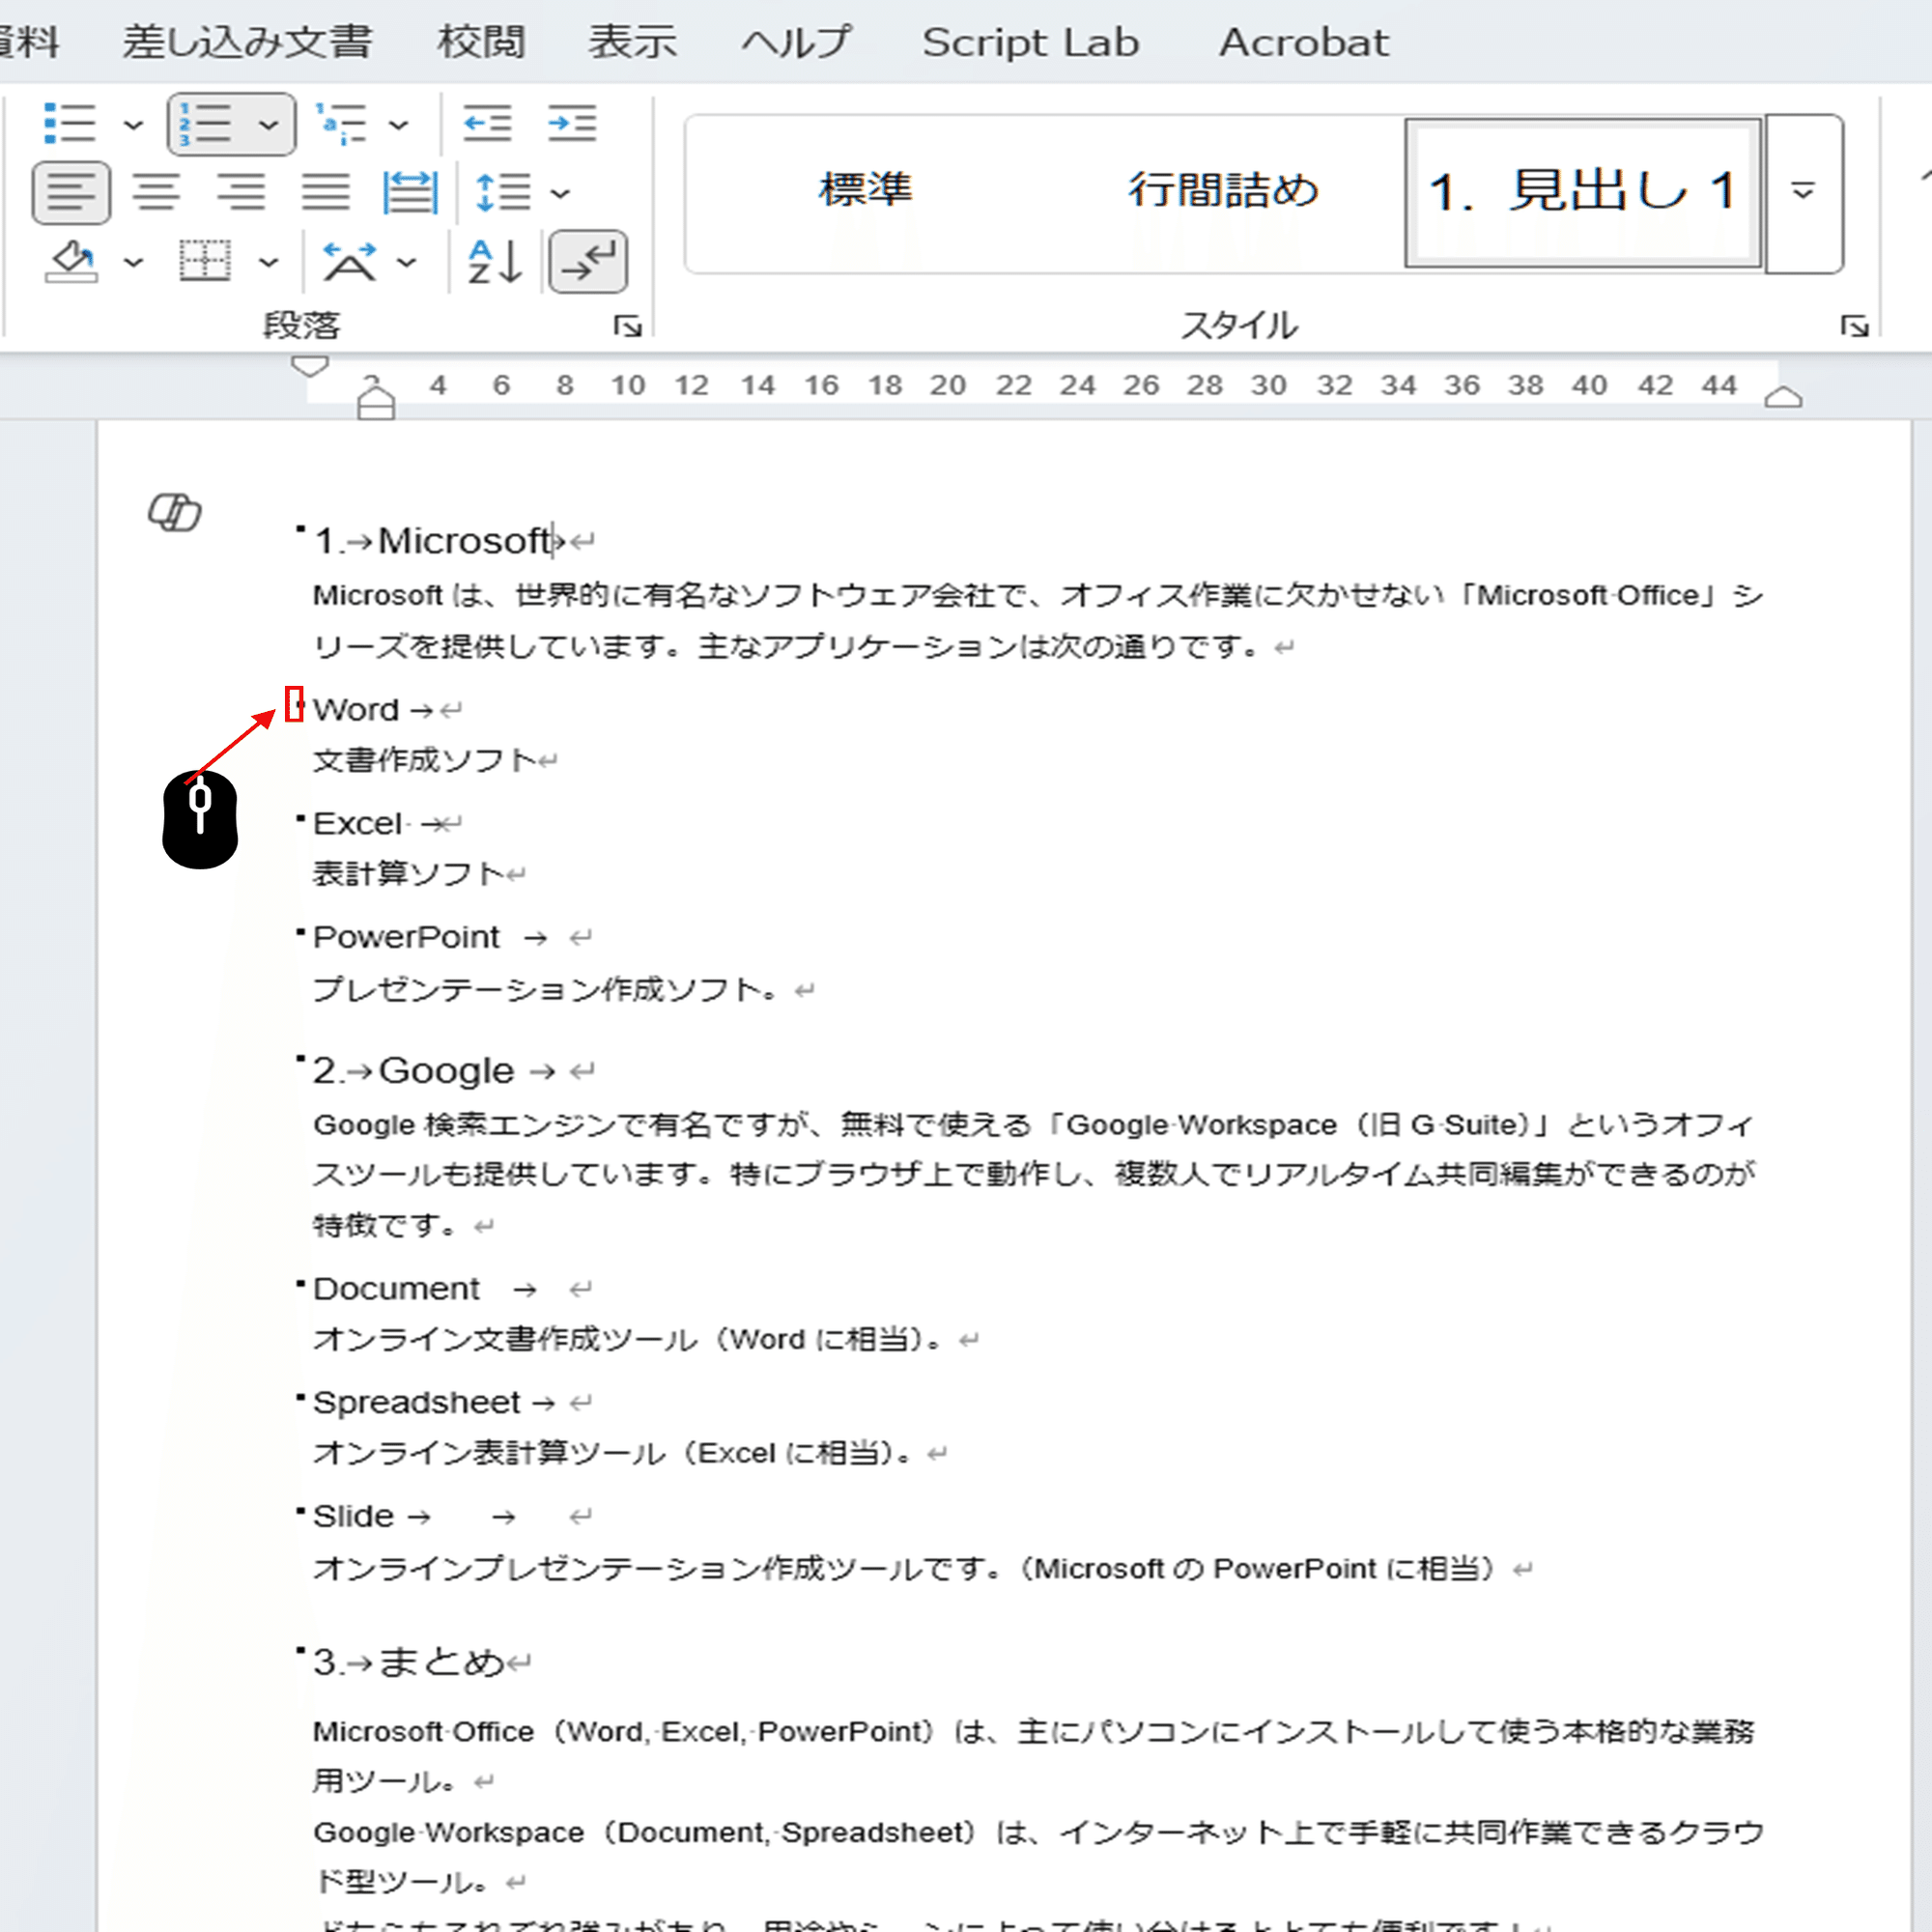Select the first-line indent marker on the ruler
This screenshot has height=1932, width=1932.
point(310,368)
